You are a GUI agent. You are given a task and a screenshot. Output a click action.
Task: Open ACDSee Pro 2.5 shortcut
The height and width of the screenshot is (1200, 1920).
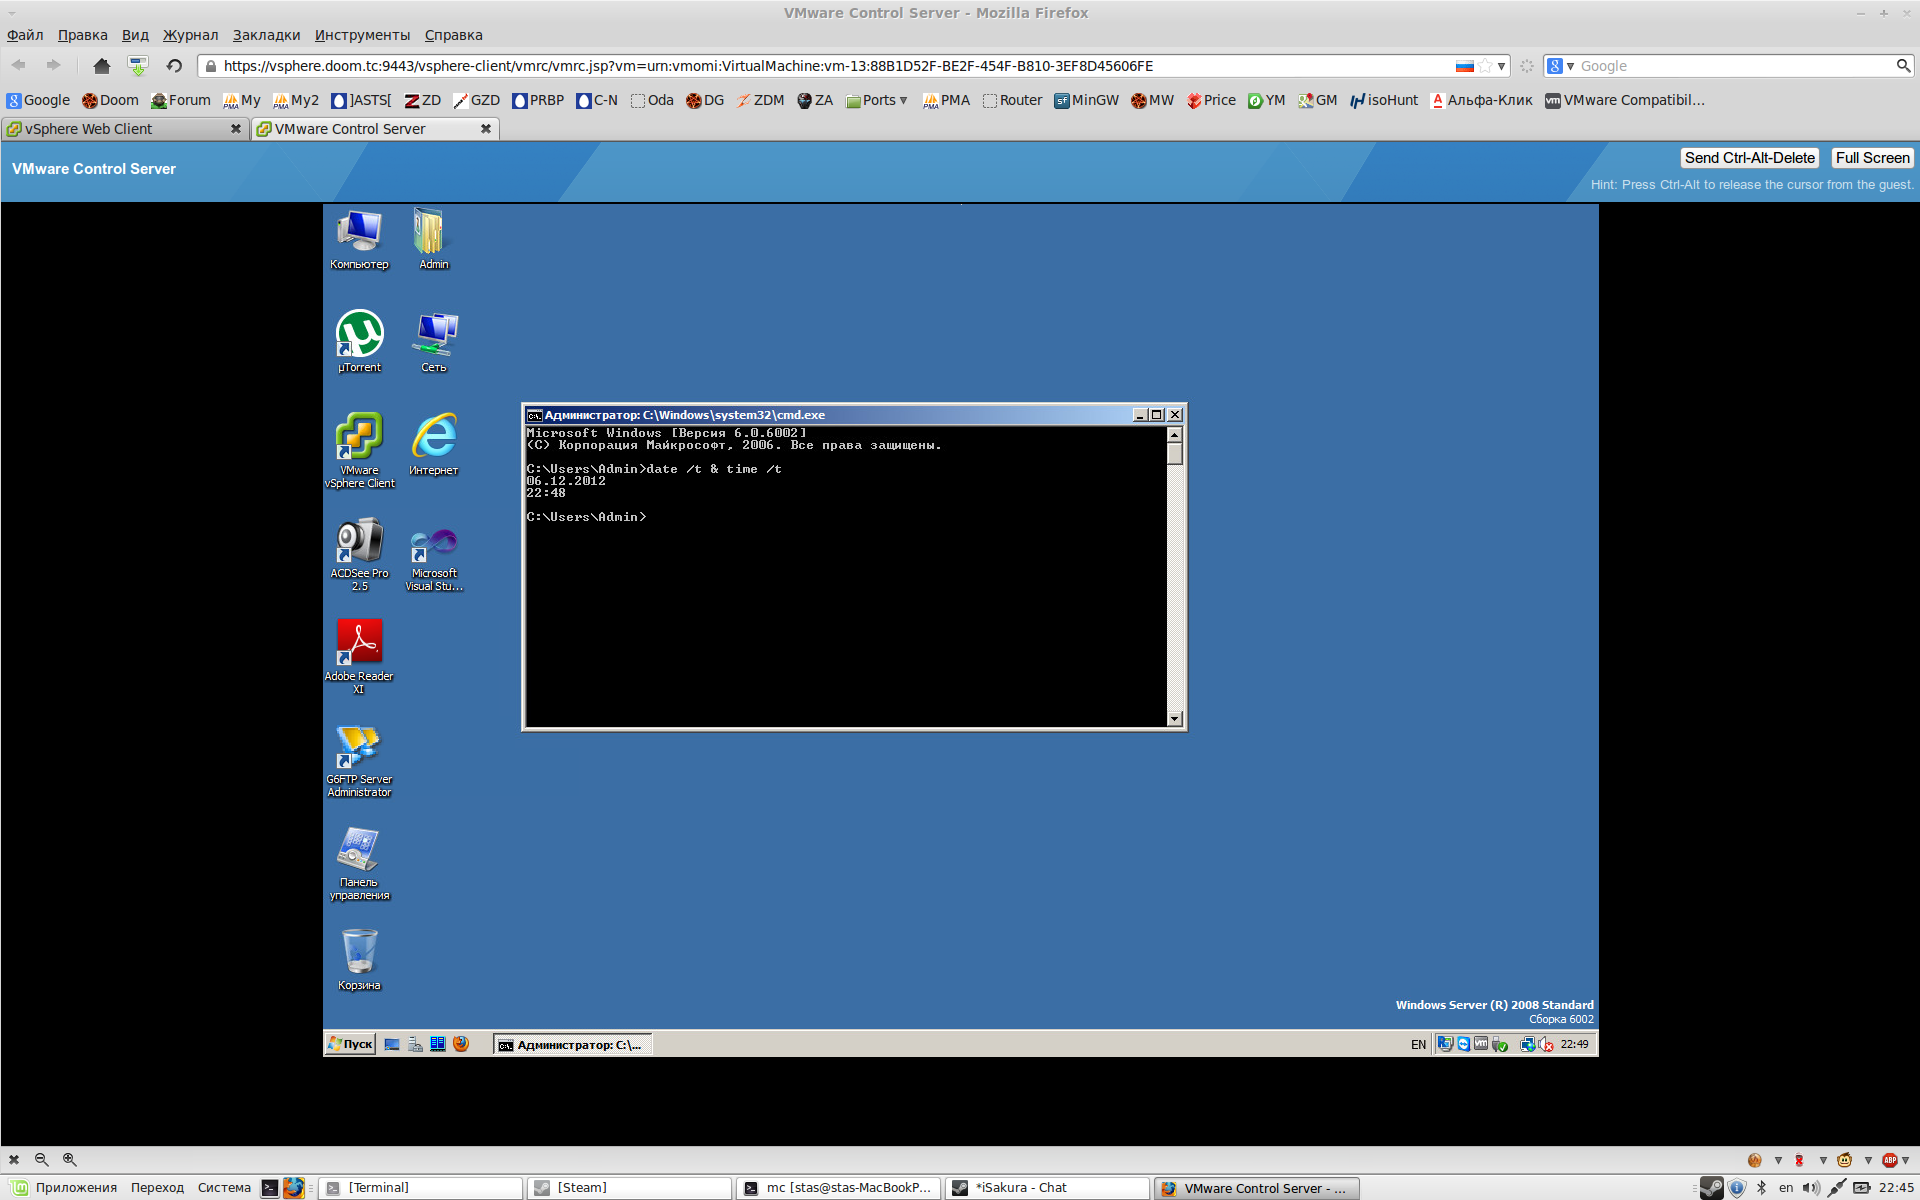click(359, 541)
